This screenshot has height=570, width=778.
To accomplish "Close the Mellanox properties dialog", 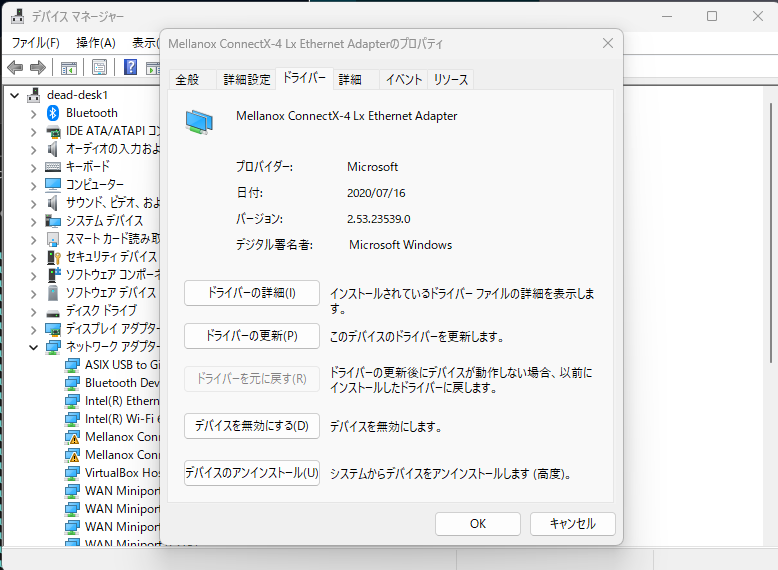I will point(608,44).
